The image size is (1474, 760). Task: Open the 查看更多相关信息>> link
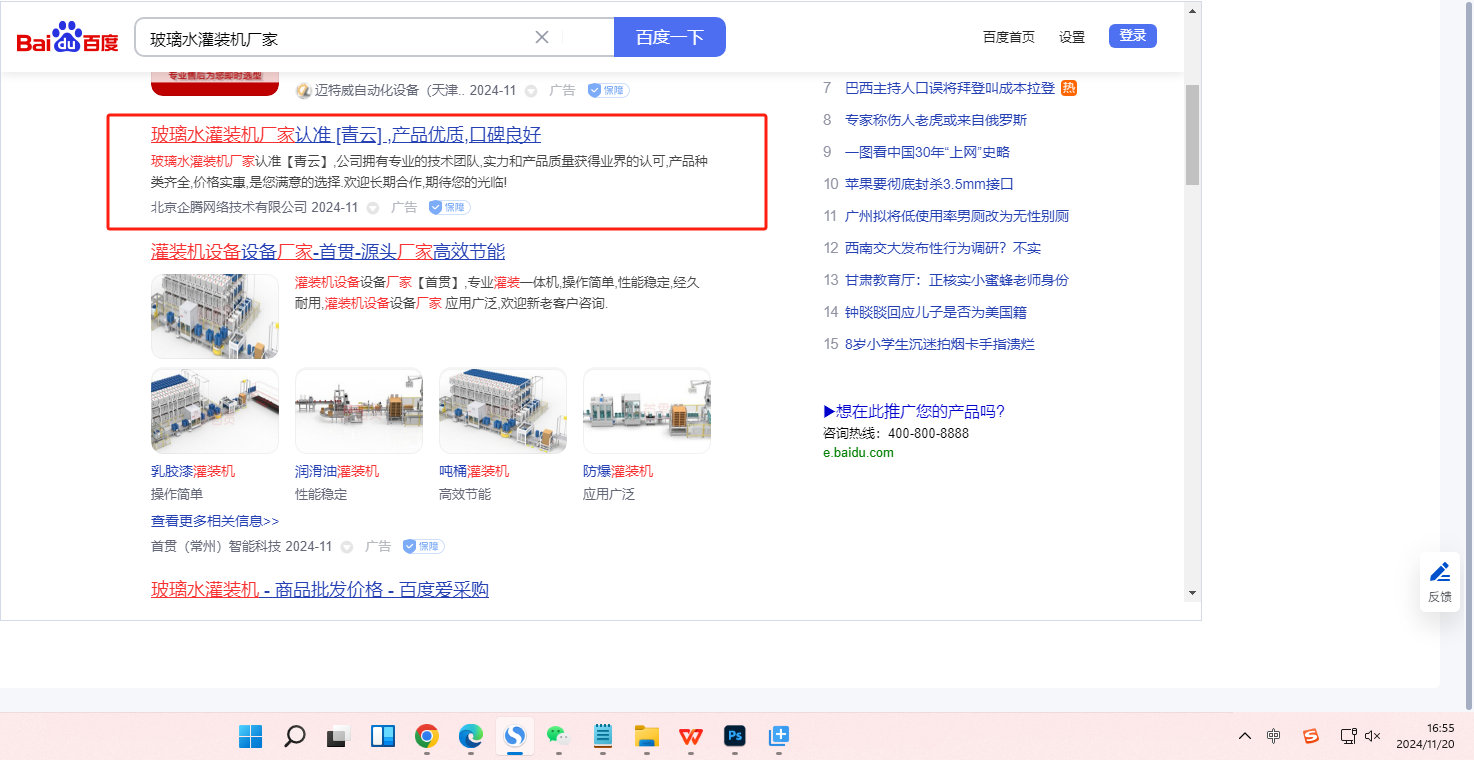(214, 521)
